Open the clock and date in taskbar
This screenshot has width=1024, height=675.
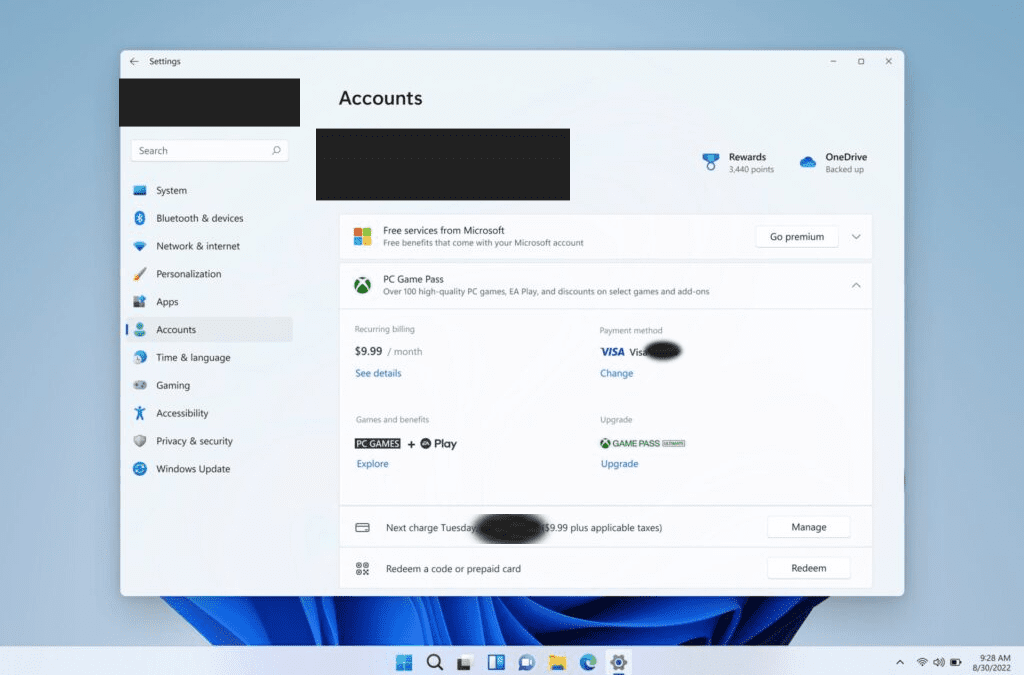(992, 663)
